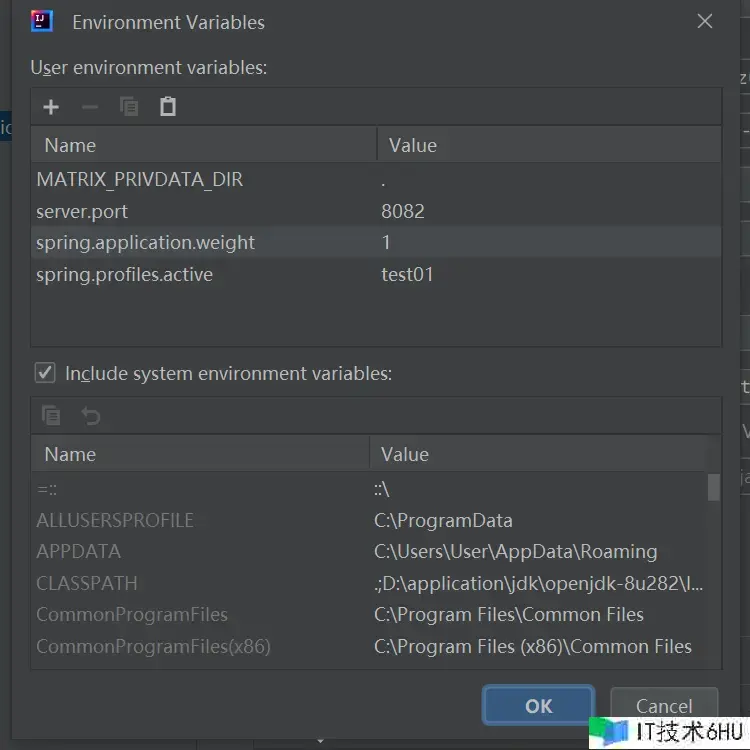Click the copy icon in user variables toolbar
Image resolution: width=750 pixels, height=750 pixels.
(129, 107)
